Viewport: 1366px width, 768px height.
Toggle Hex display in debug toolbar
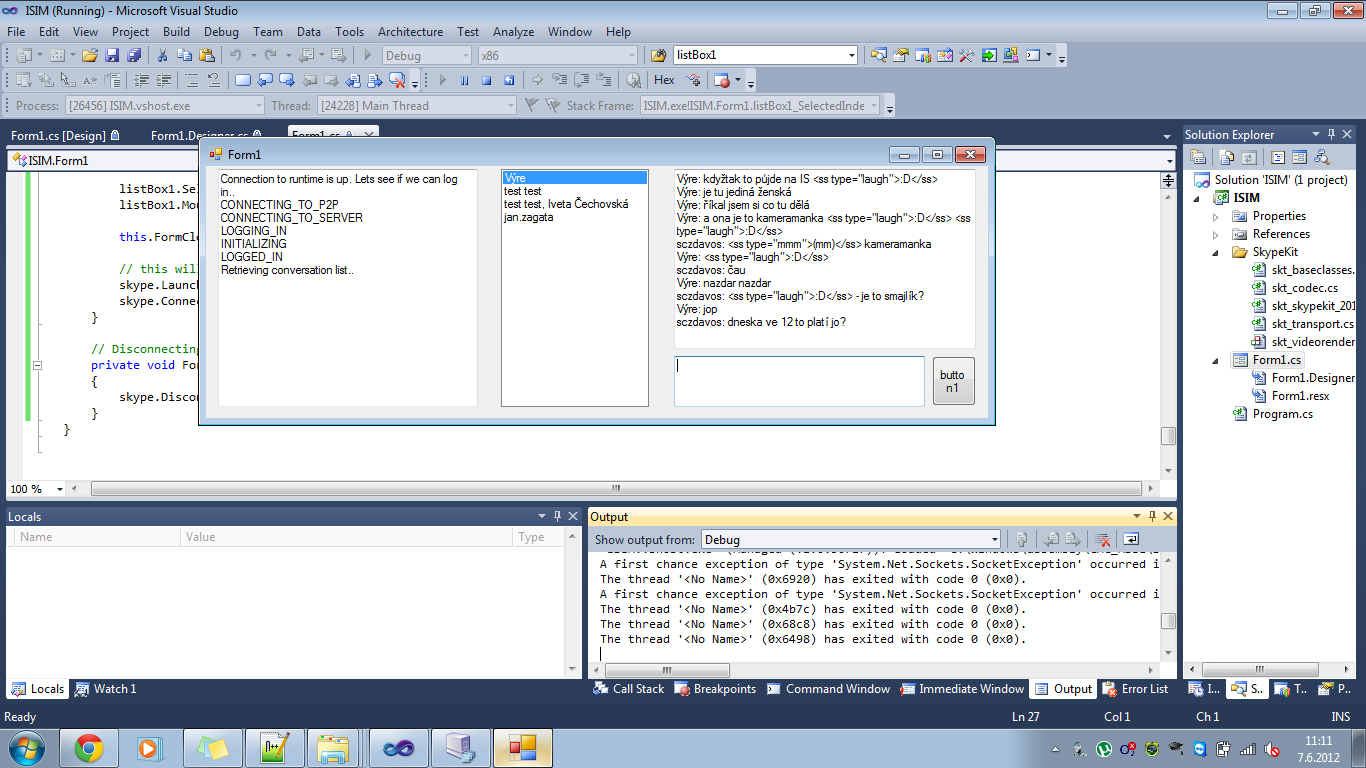(x=664, y=80)
